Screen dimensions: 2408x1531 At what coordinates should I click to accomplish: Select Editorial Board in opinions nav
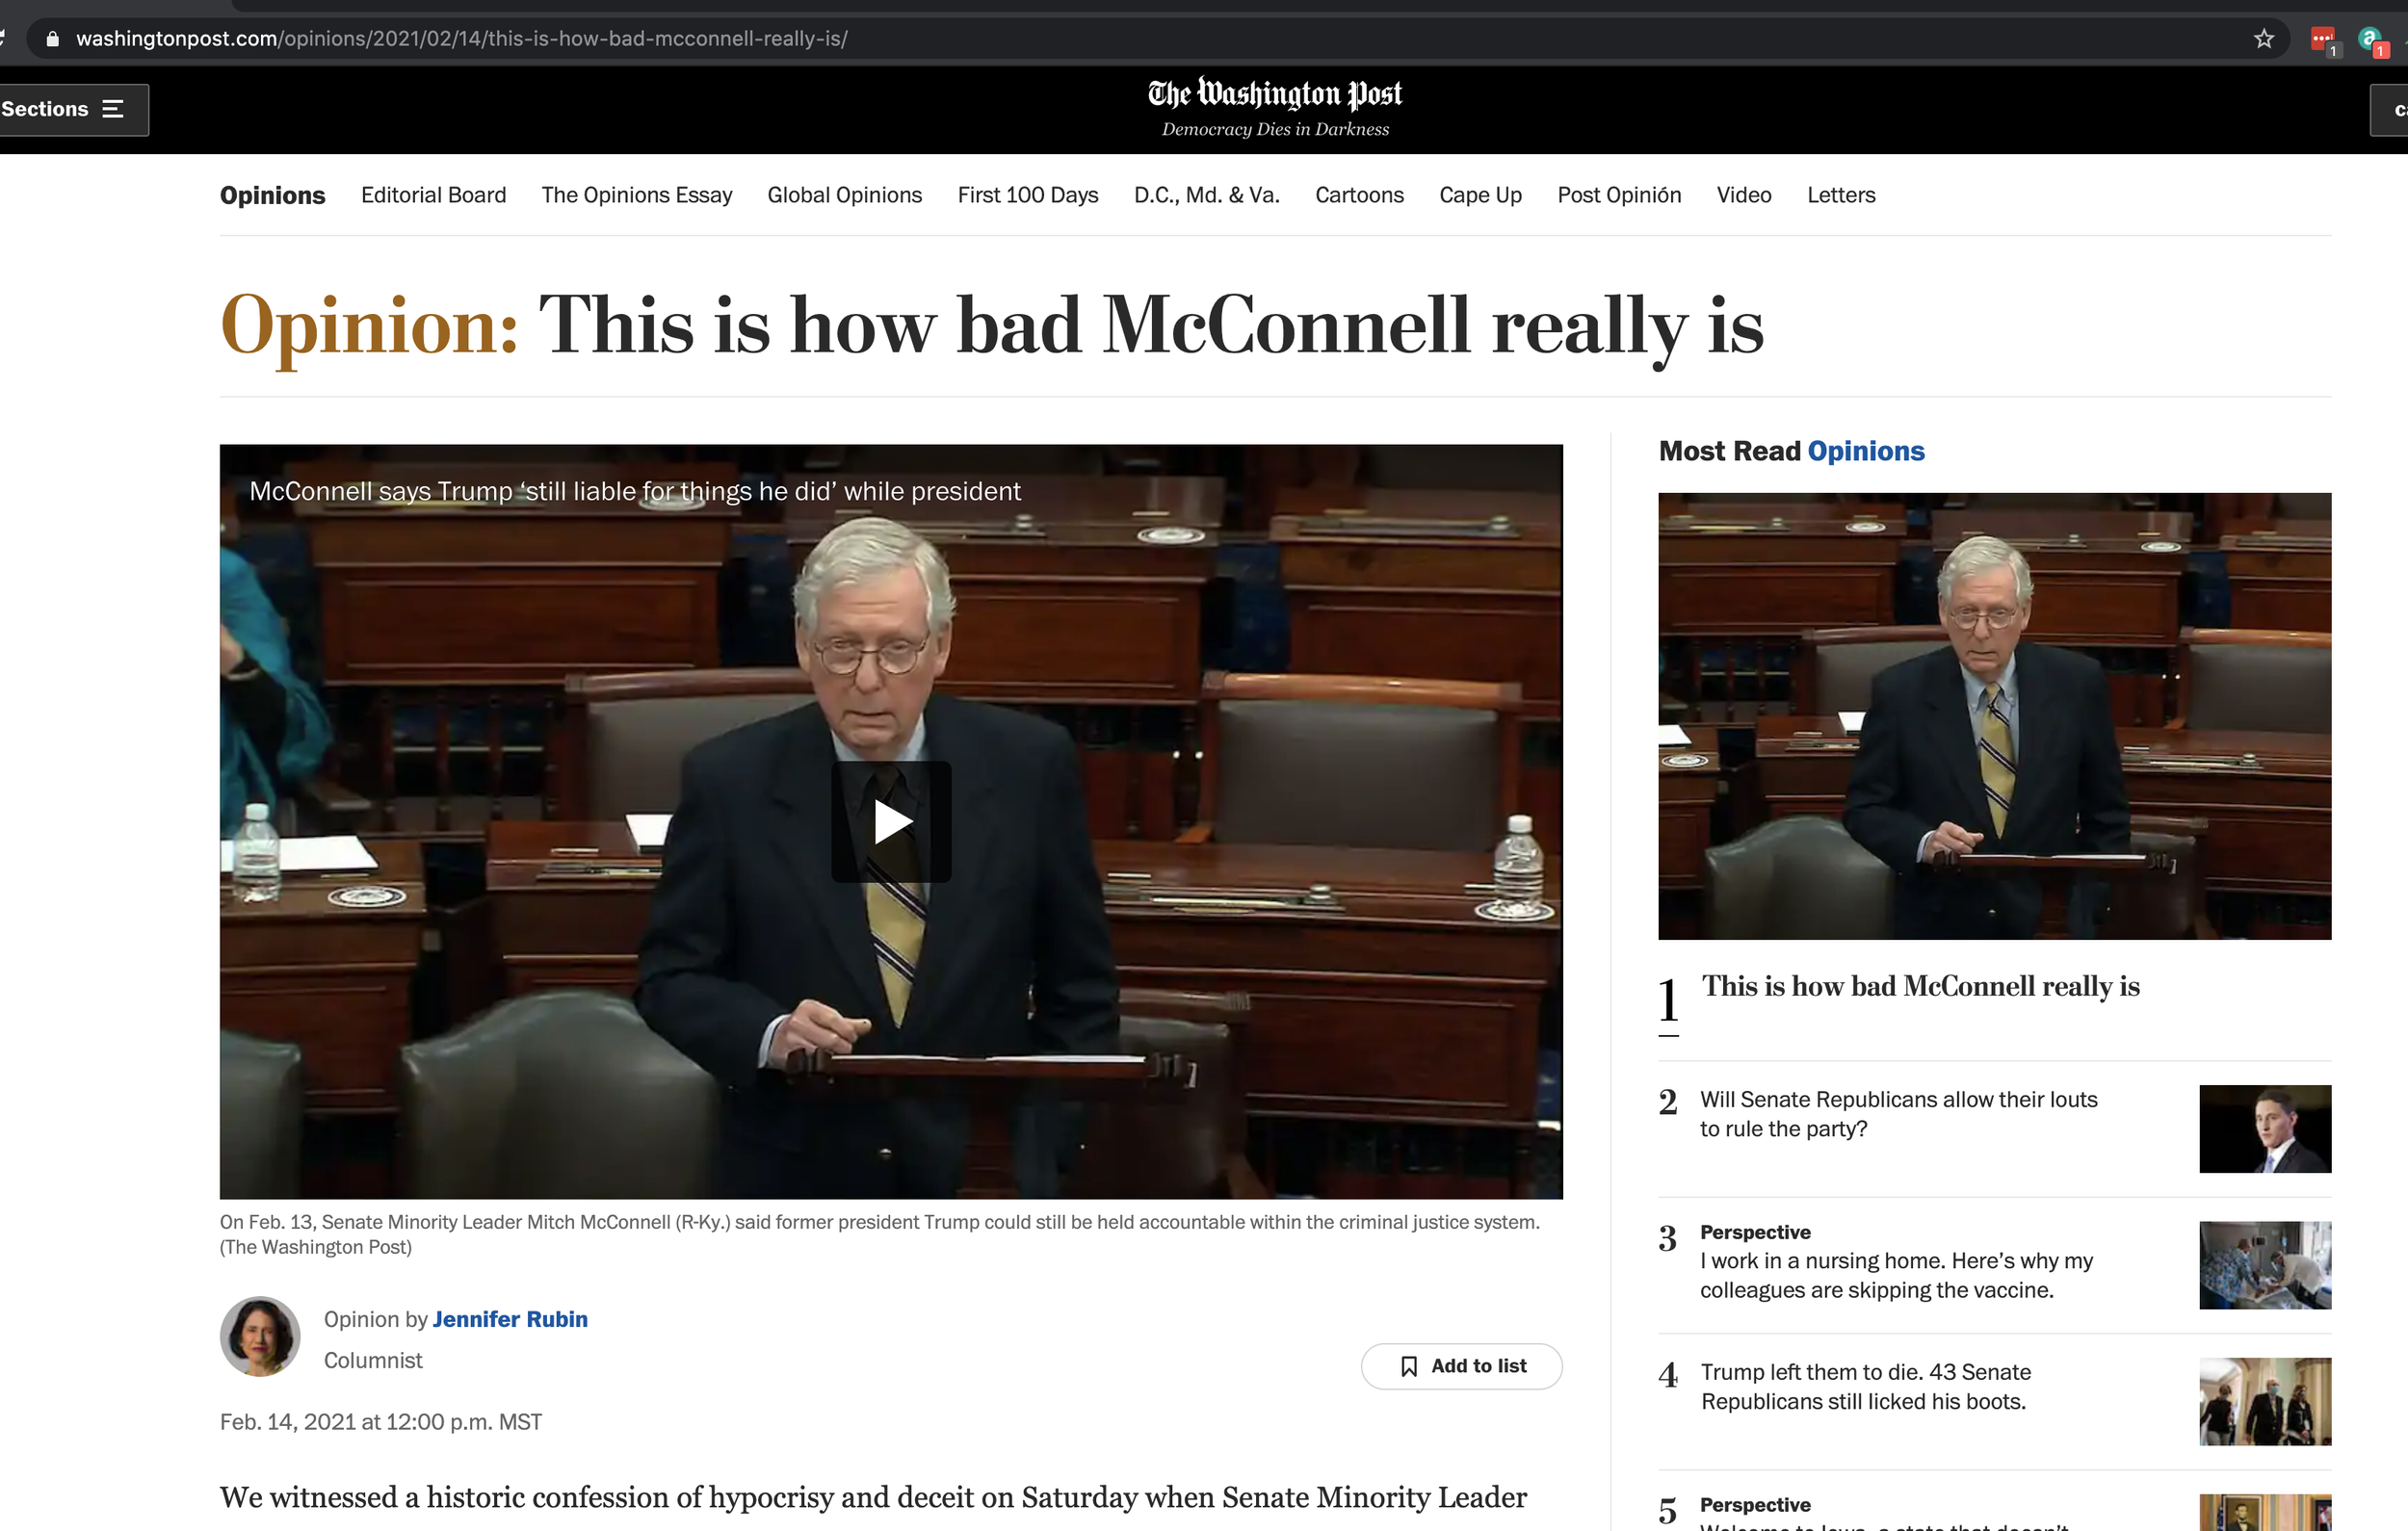pyautogui.click(x=433, y=195)
